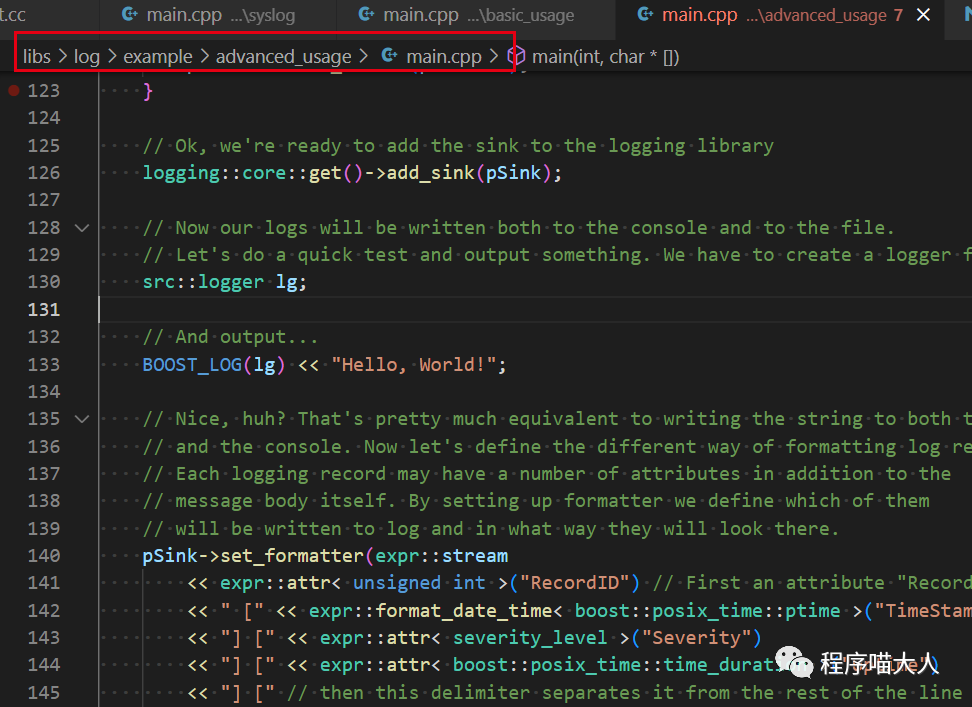Place cursor on empty line 131
972x707 pixels.
point(400,310)
